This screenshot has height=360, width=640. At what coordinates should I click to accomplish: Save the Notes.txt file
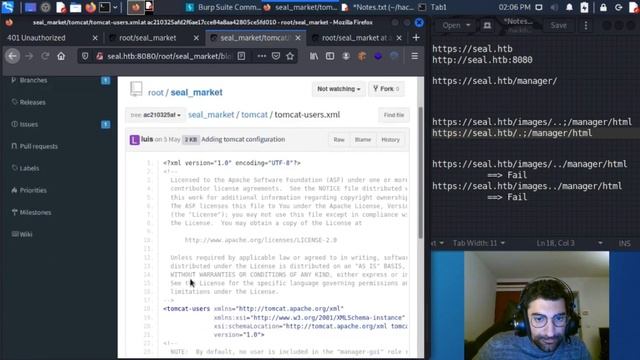pos(558,25)
